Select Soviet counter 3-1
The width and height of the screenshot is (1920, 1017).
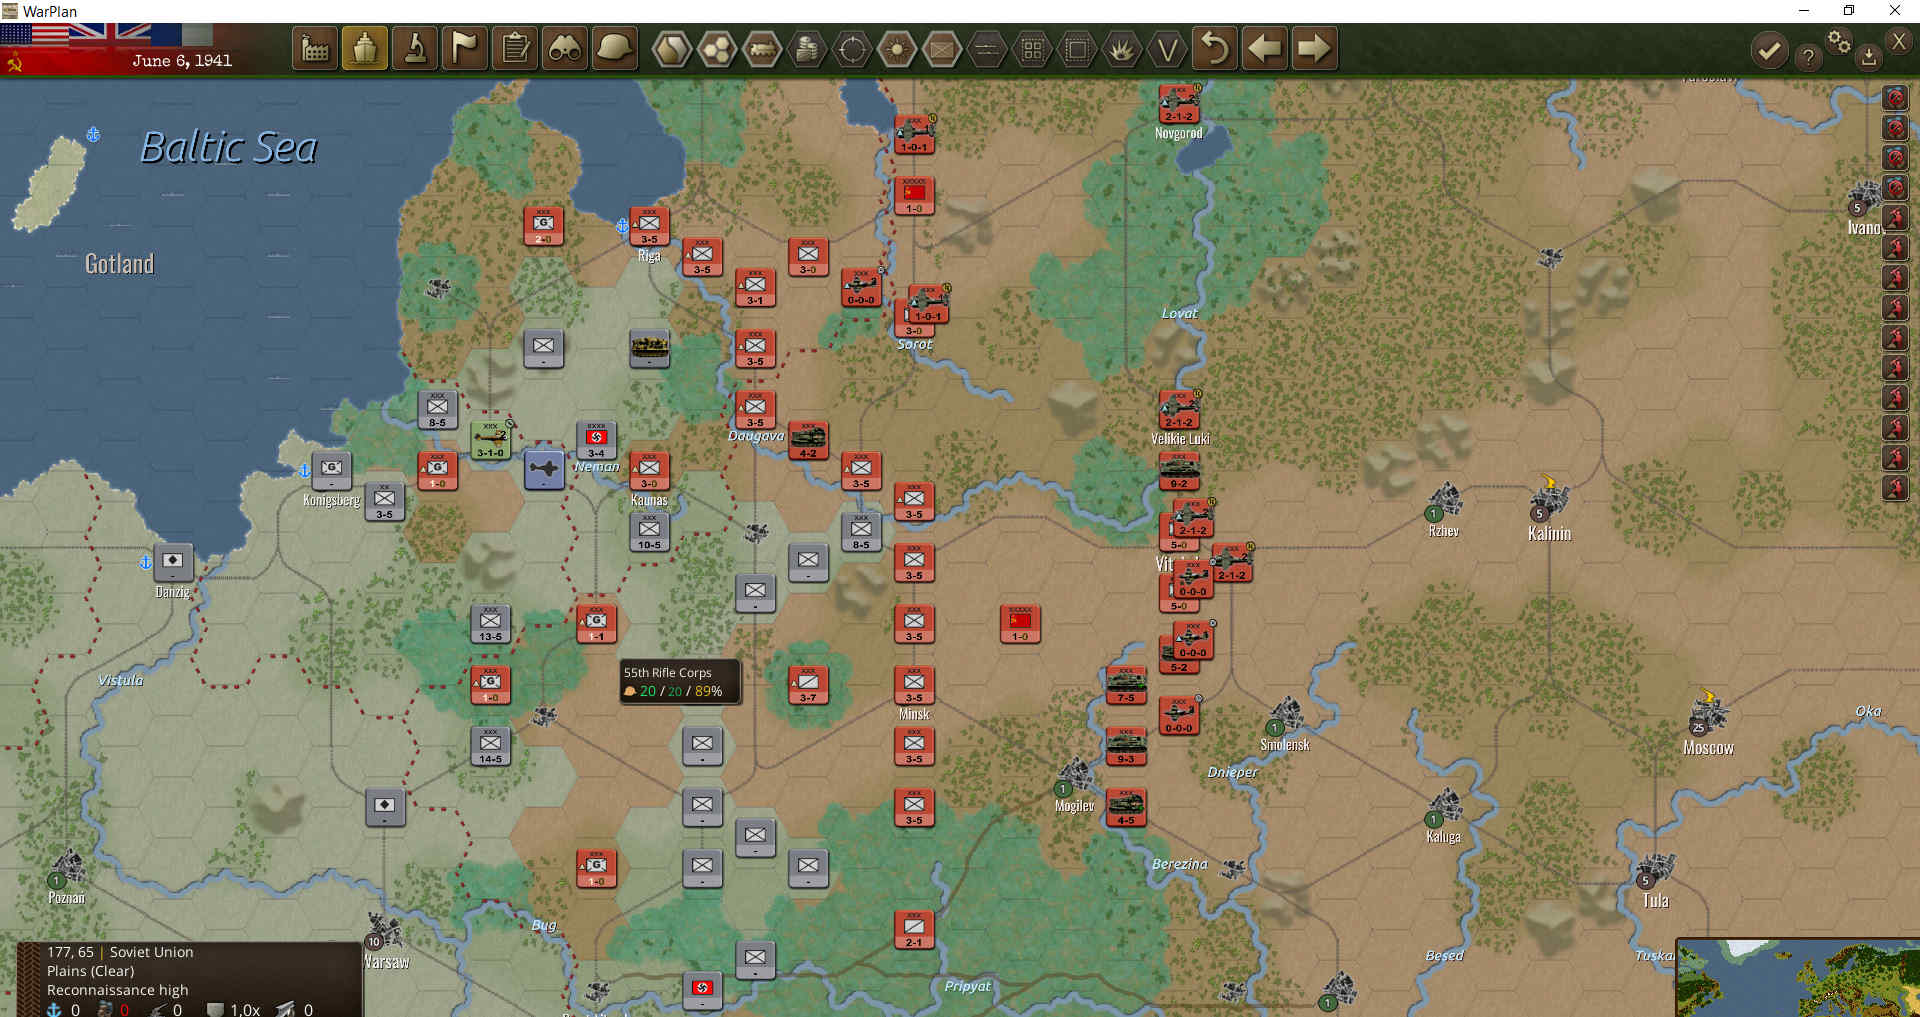(x=755, y=287)
